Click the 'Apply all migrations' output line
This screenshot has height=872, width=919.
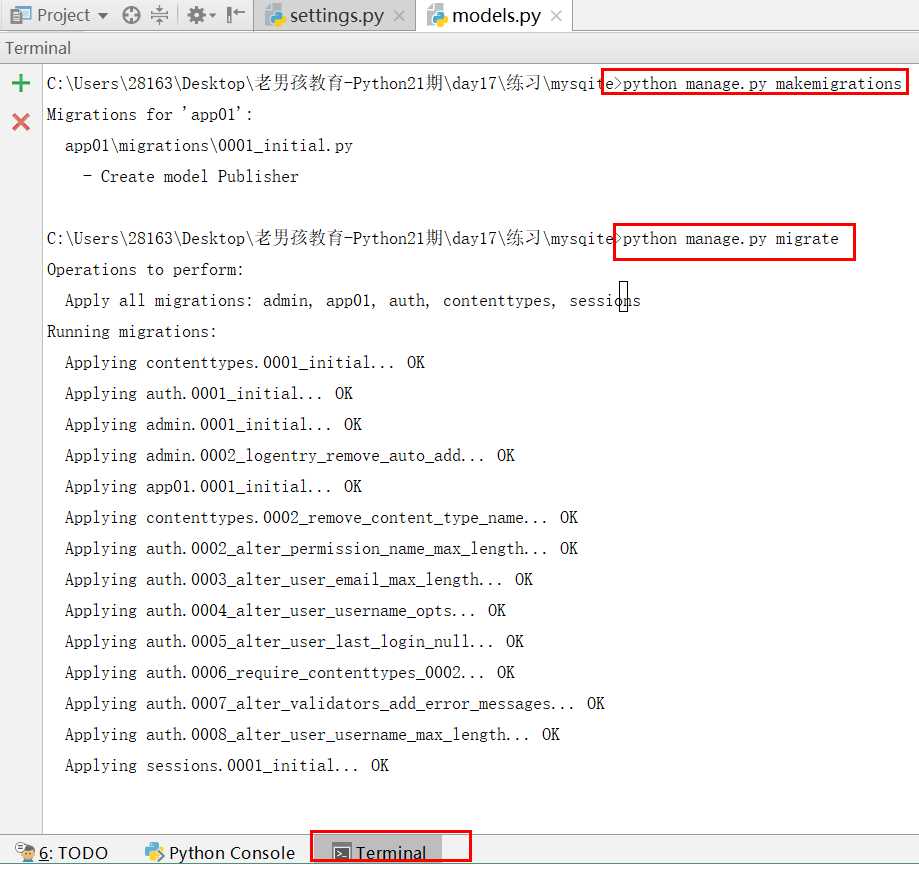(x=352, y=301)
